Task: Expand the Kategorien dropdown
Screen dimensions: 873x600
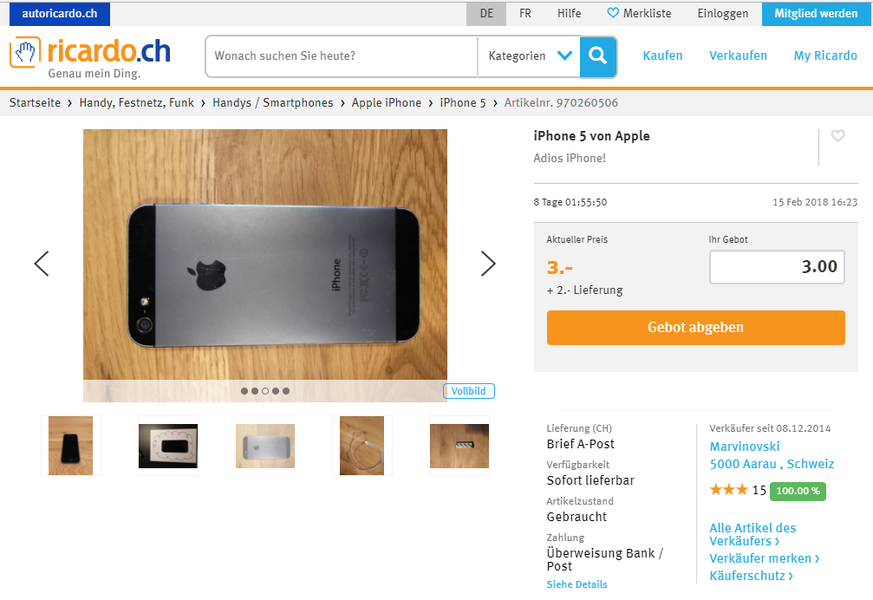Action: coord(529,56)
